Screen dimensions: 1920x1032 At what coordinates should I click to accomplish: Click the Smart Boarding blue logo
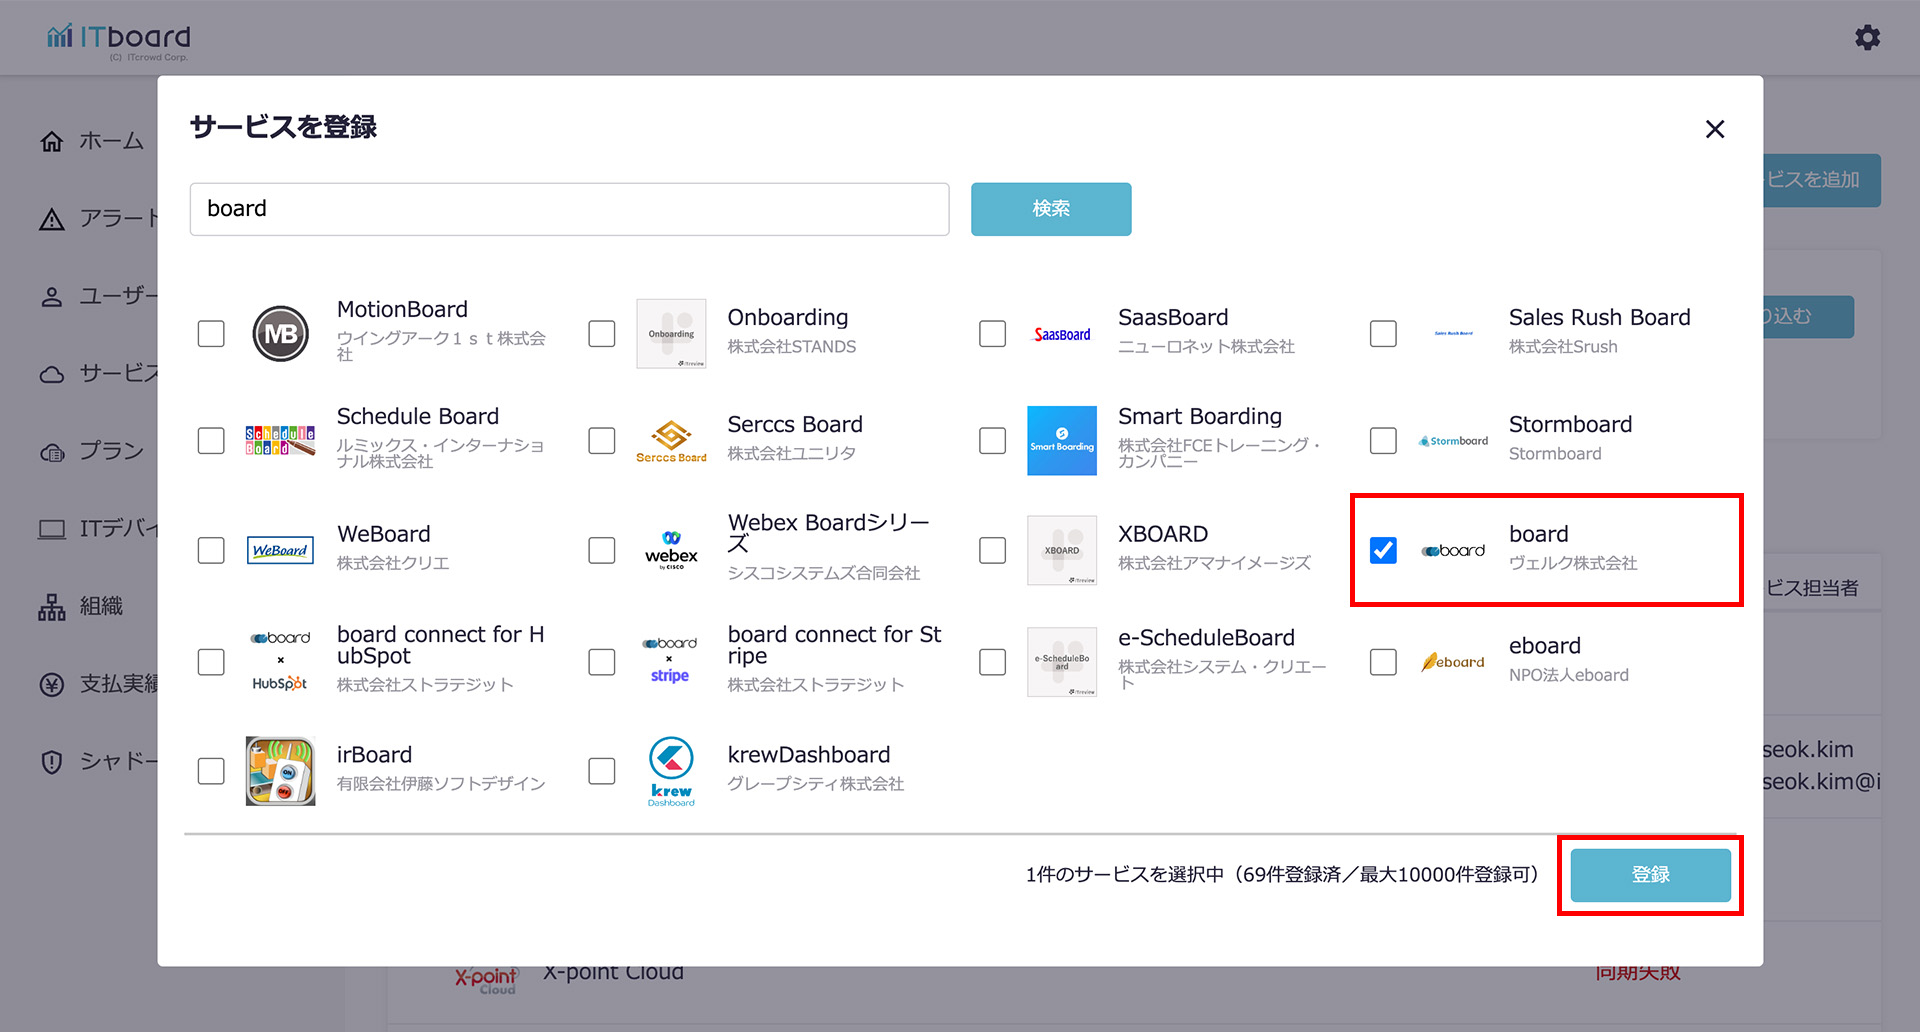coord(1061,441)
